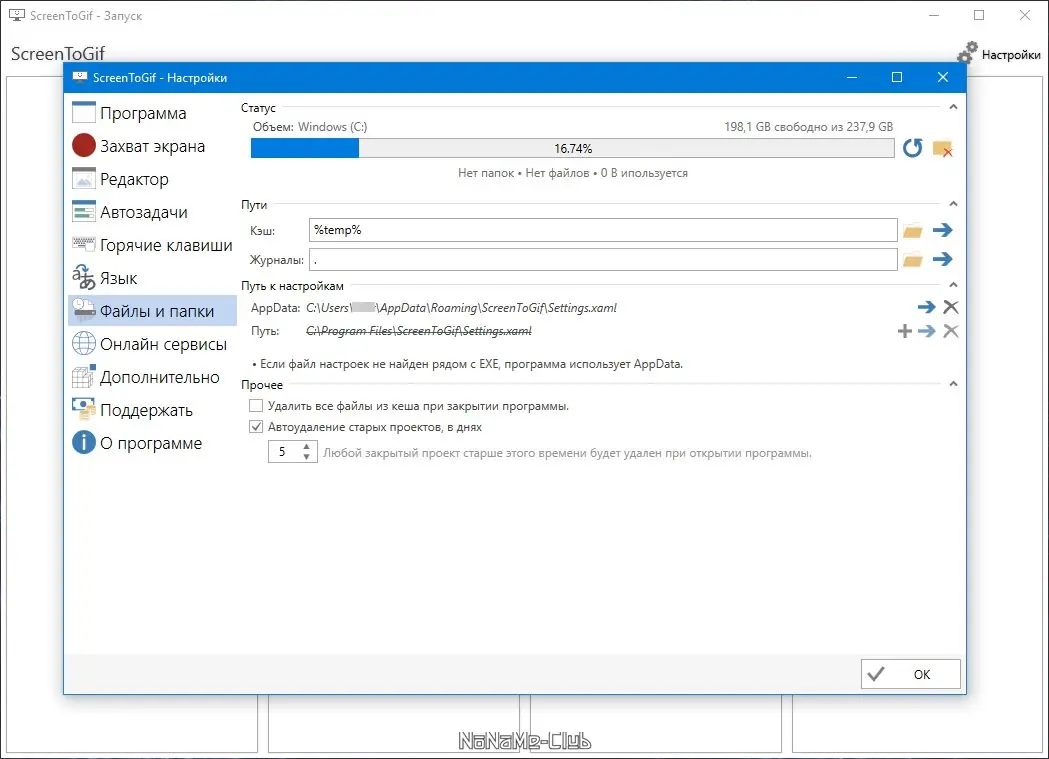Click the AppData Settings.xaml path text
1049x759 pixels.
[x=461, y=308]
